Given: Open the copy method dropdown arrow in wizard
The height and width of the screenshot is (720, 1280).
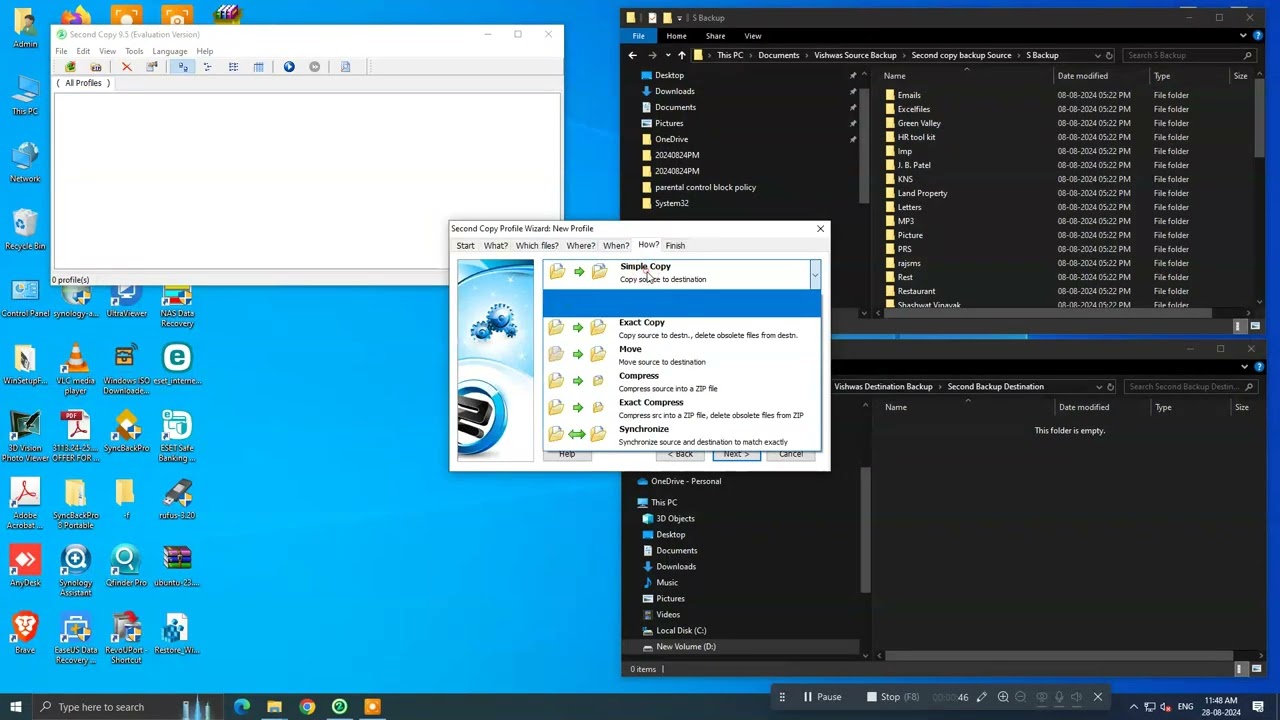Looking at the screenshot, I should [x=815, y=273].
